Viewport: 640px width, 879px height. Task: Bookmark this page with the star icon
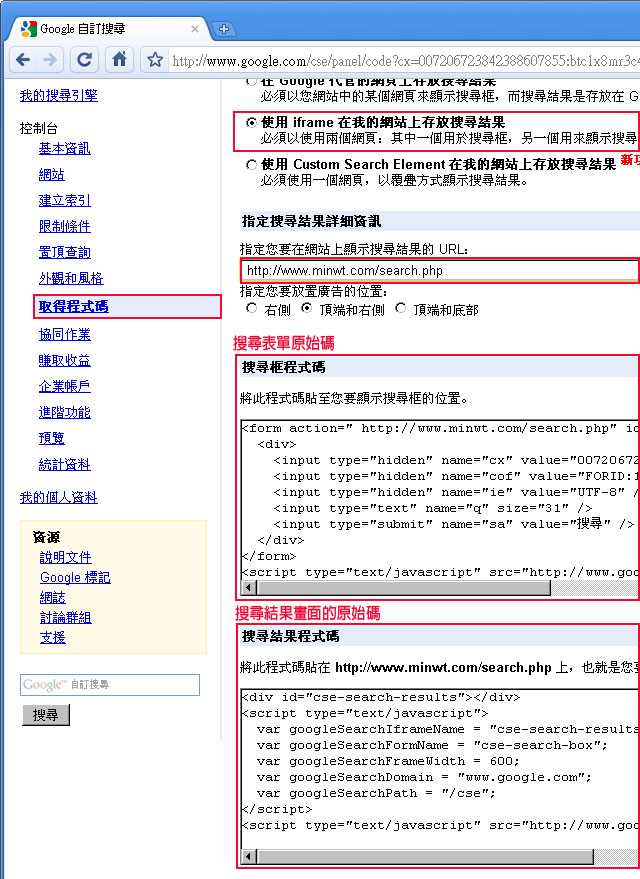point(155,60)
